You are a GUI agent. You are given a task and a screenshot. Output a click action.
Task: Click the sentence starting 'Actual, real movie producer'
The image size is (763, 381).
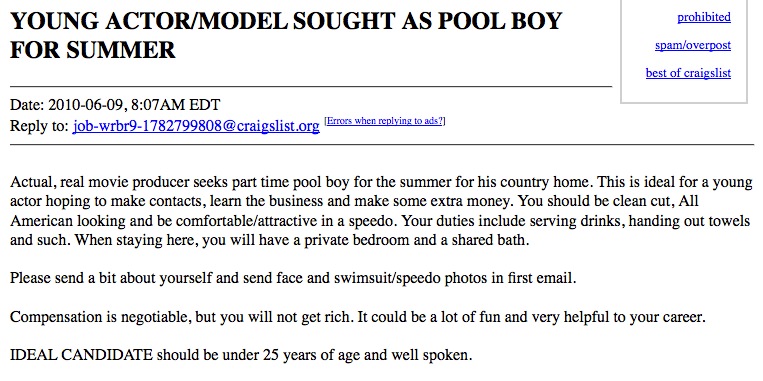point(301,183)
